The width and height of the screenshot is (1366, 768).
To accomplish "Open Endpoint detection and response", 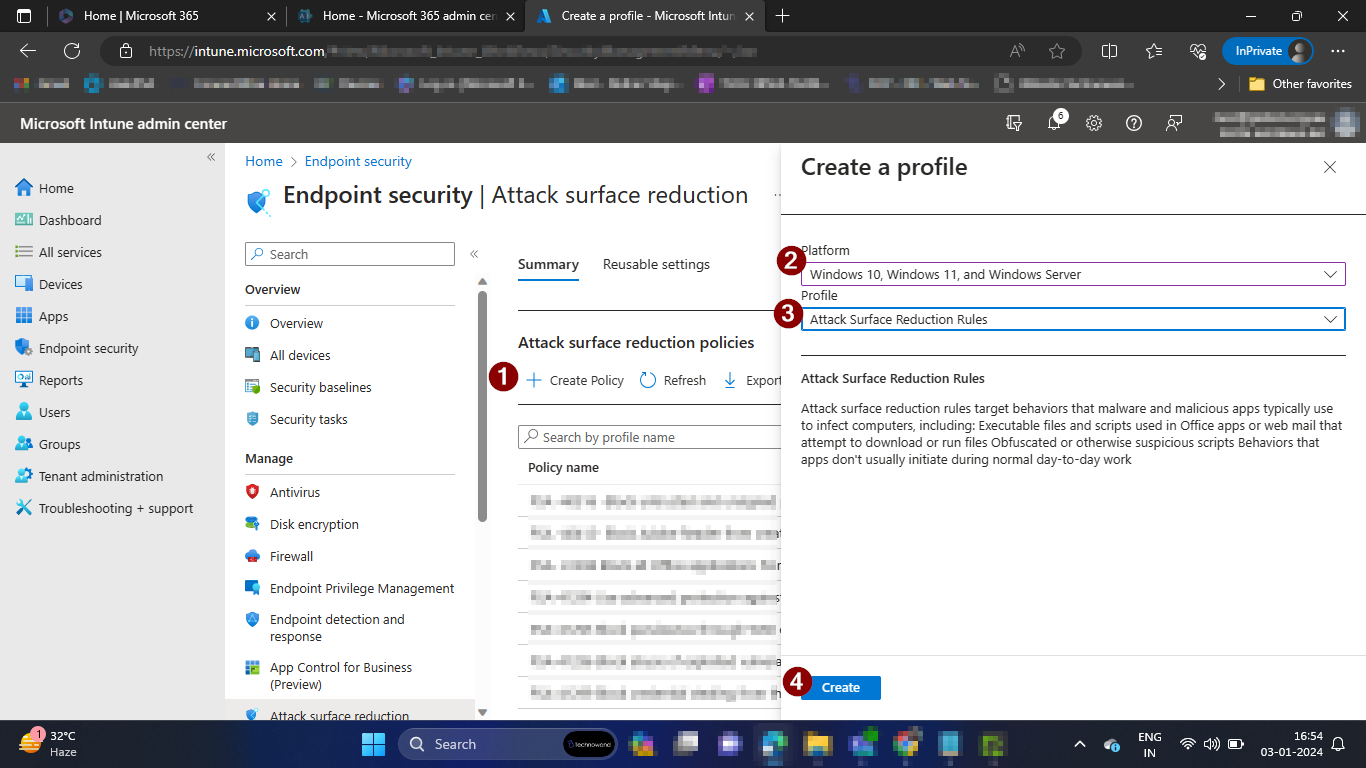I will pyautogui.click(x=325, y=628).
